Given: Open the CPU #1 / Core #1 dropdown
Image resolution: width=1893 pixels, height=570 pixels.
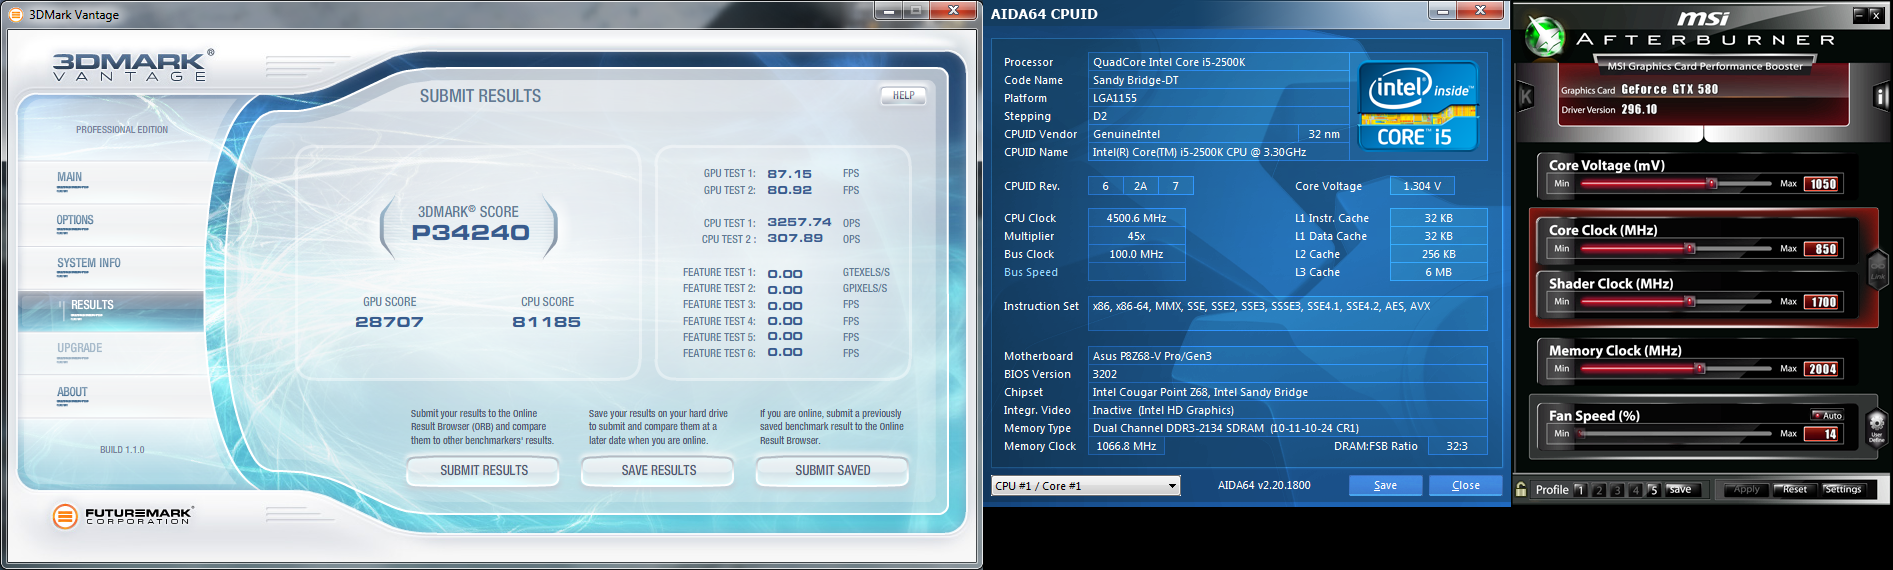Looking at the screenshot, I should (1086, 486).
